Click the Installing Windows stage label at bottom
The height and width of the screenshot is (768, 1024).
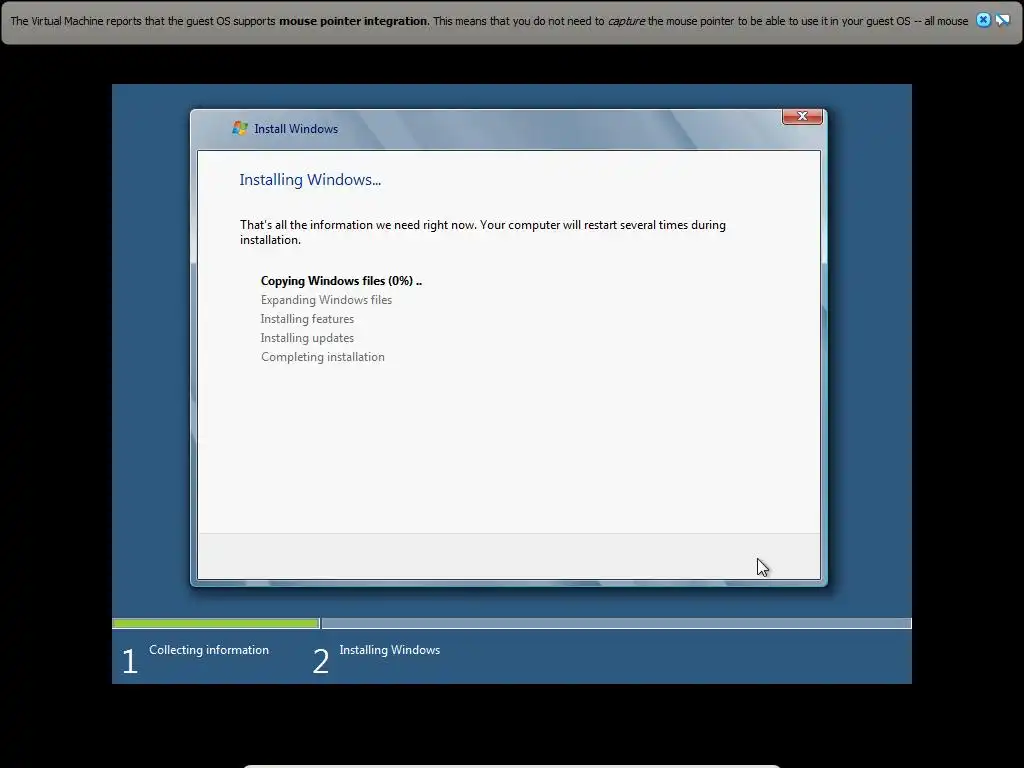point(389,650)
